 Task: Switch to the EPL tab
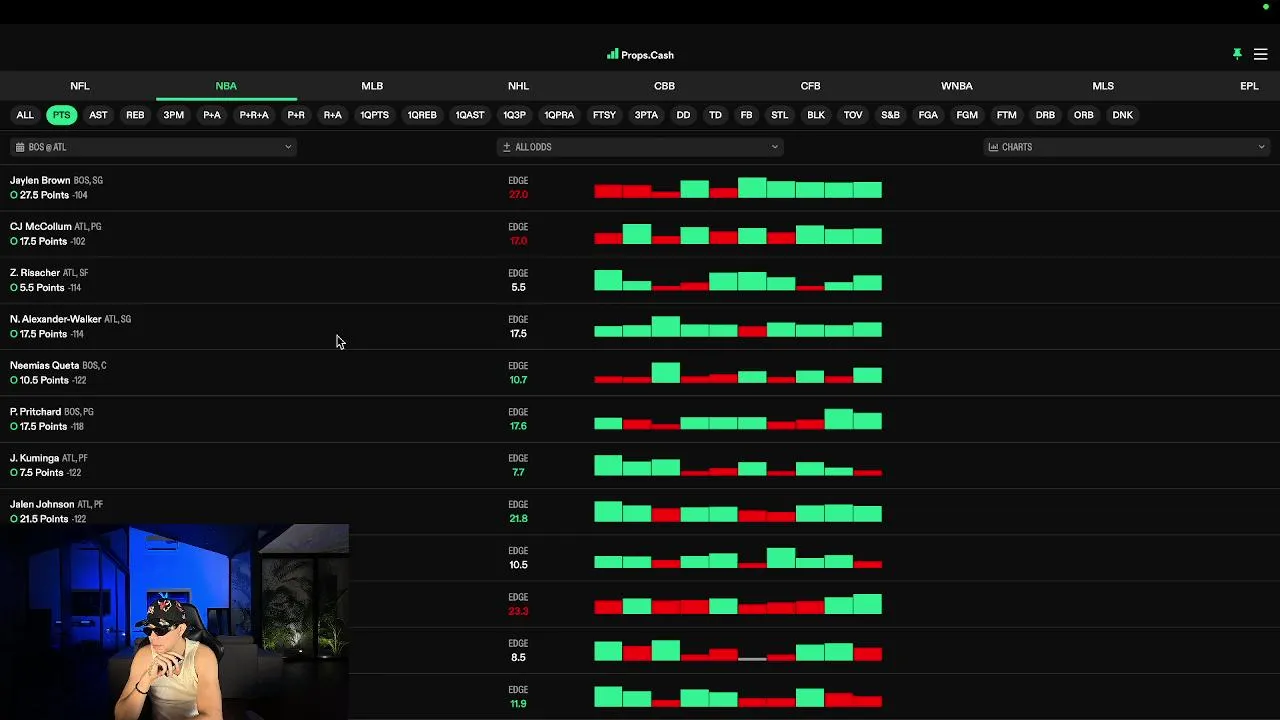(x=1249, y=86)
